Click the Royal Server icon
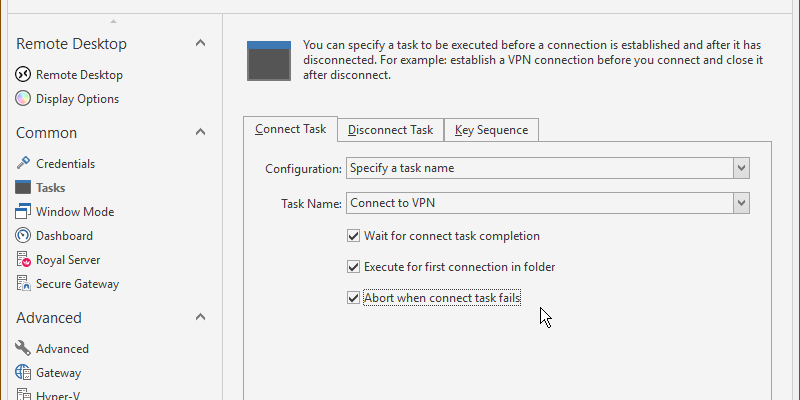The height and width of the screenshot is (400, 800). pos(24,260)
